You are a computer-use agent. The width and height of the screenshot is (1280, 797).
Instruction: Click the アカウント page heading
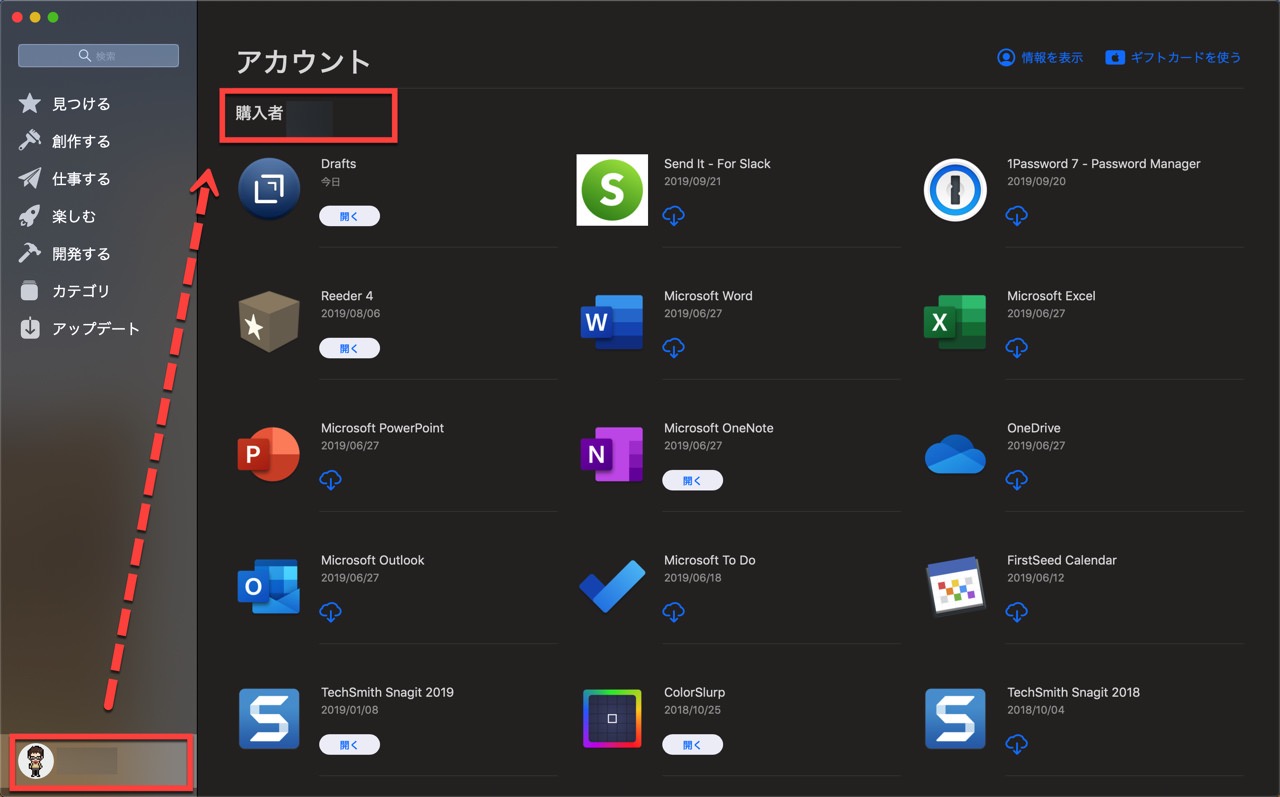click(x=303, y=62)
